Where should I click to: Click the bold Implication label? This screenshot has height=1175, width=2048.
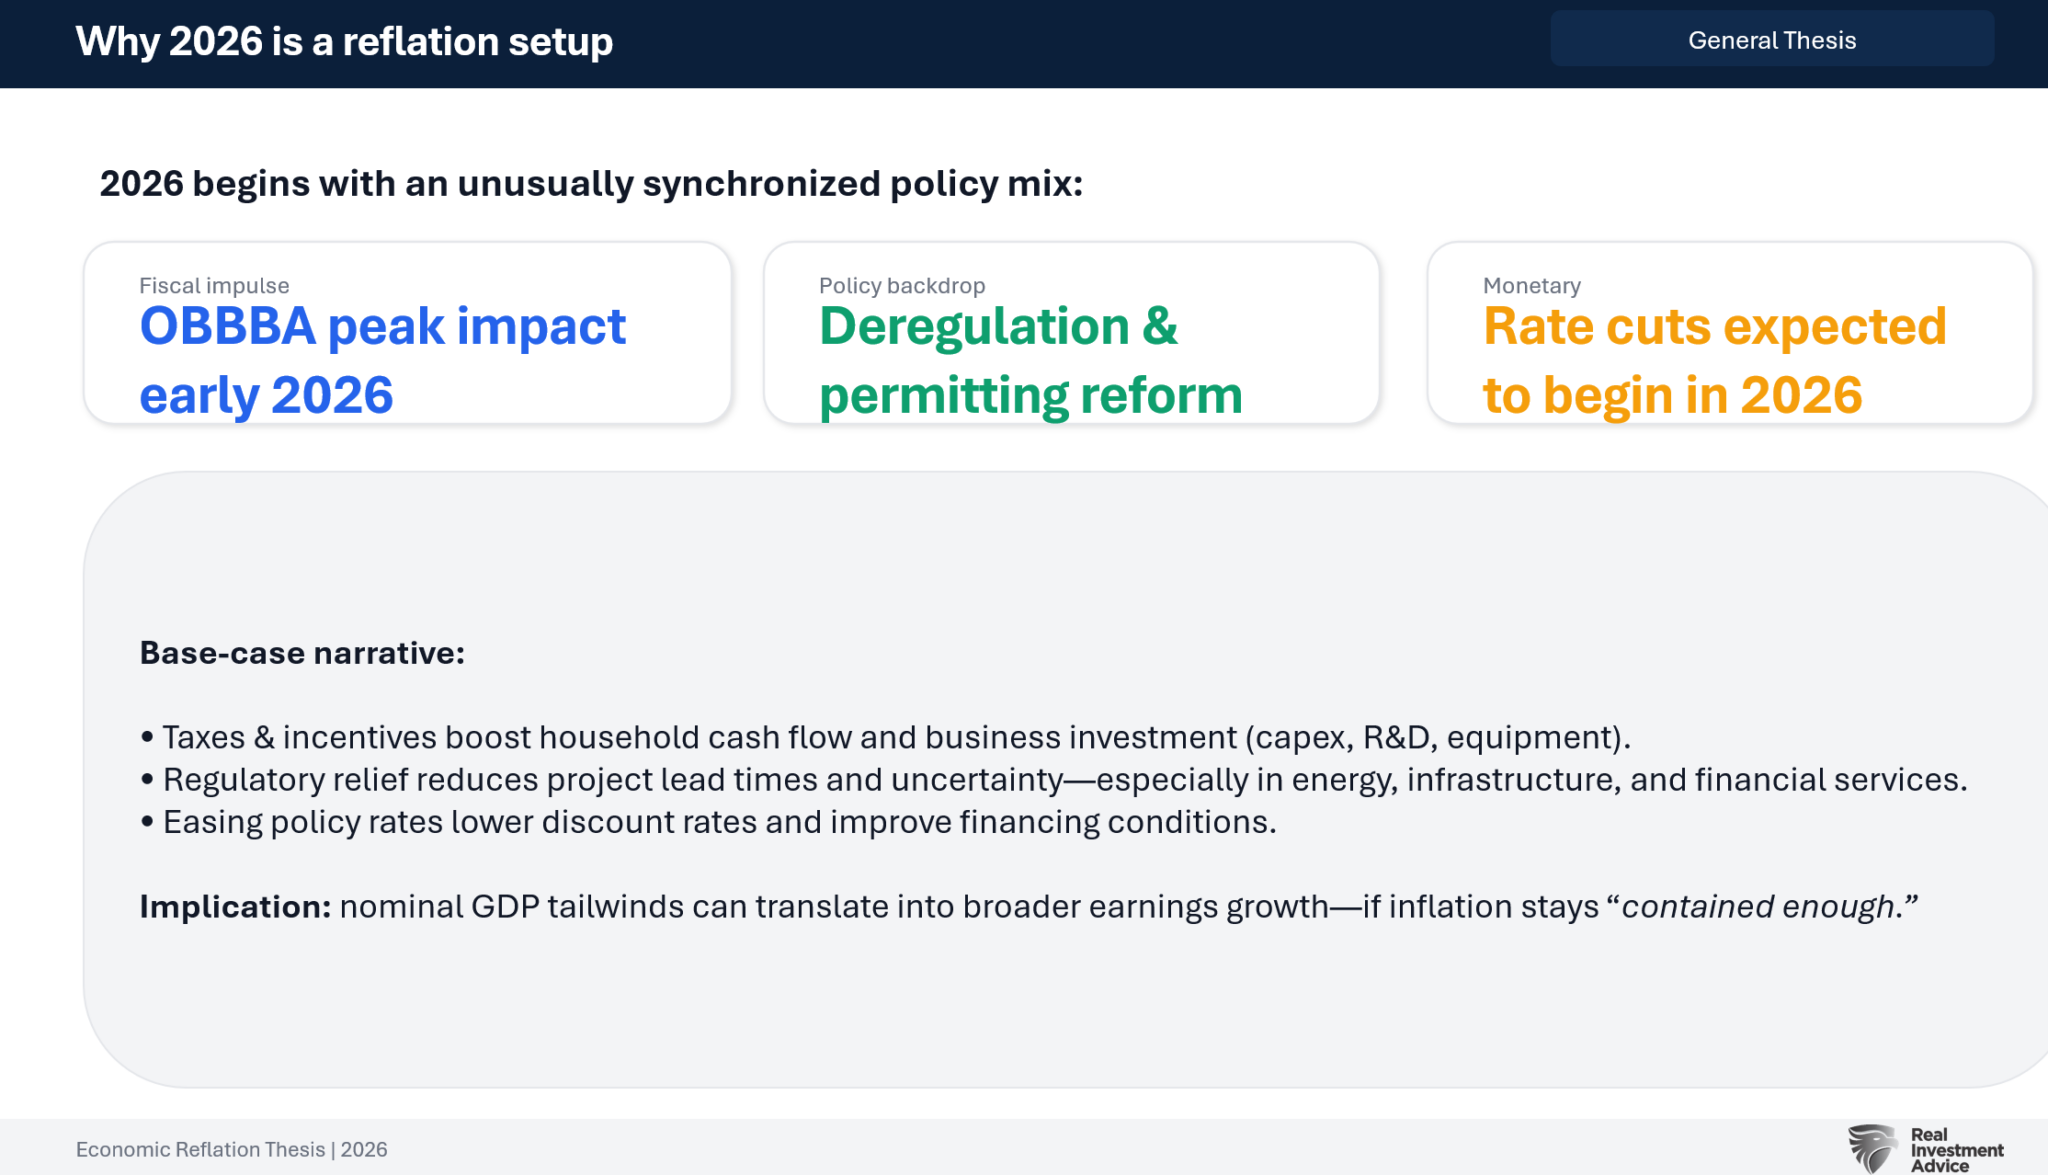coord(235,907)
